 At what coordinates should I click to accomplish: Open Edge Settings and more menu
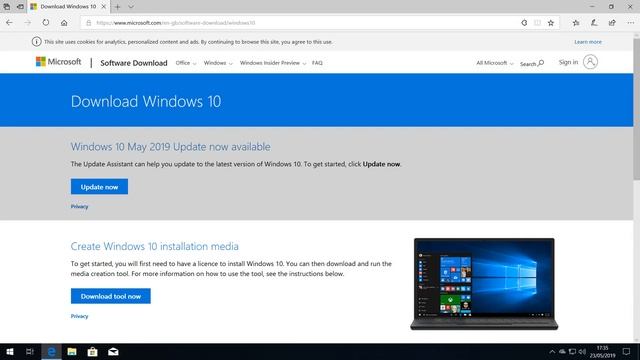(631, 23)
